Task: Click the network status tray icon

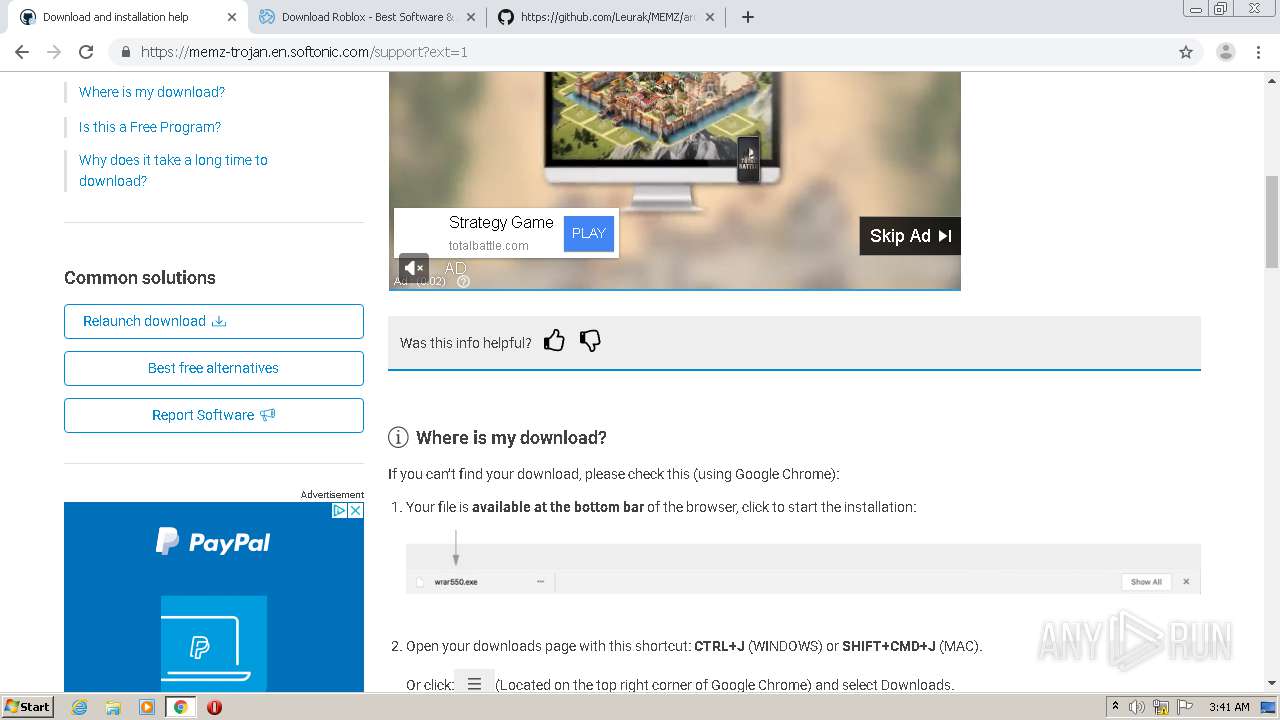Action: (x=1162, y=707)
